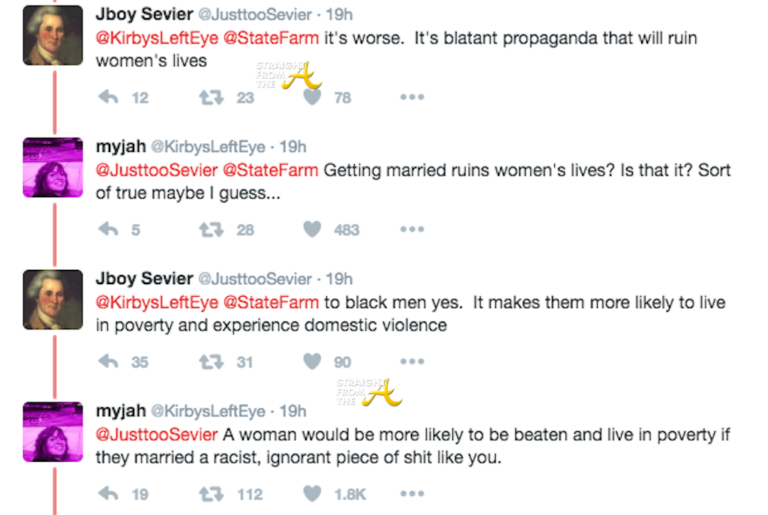Reply to the tweet with 12 replies

click(110, 98)
